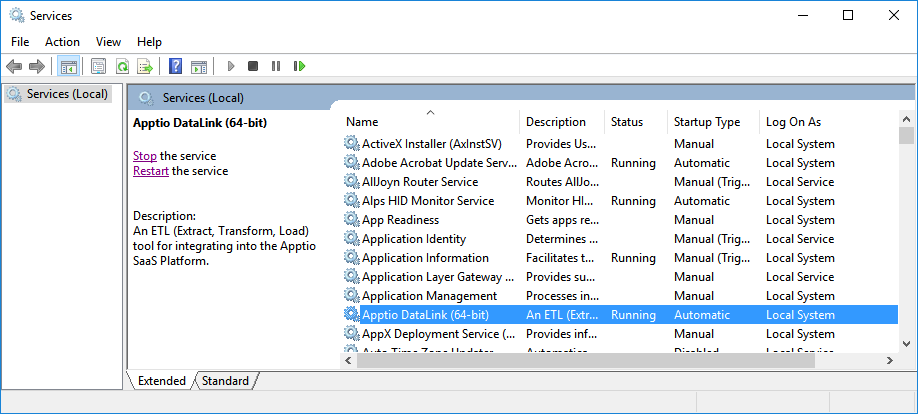The height and width of the screenshot is (414, 918).
Task: Click the Back arrow in toolbar
Action: 14,66
